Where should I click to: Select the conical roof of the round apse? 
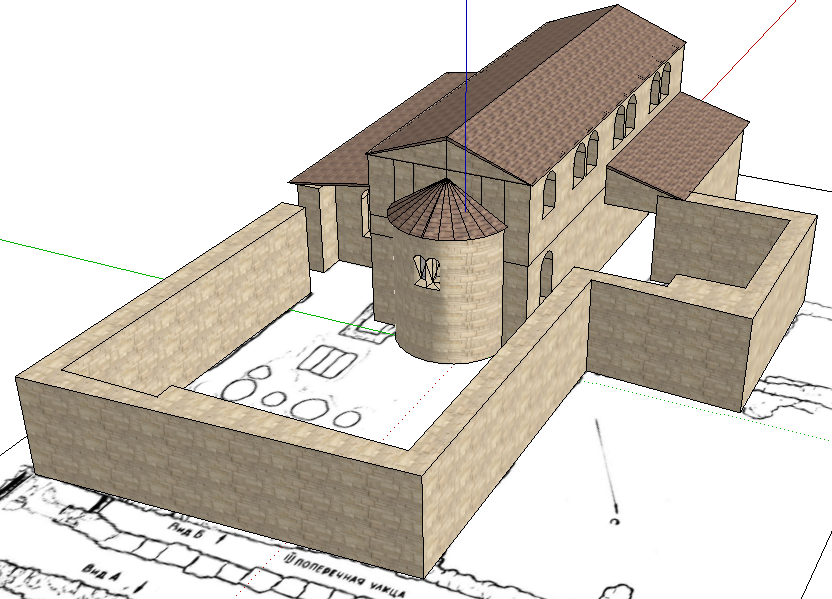(446, 209)
